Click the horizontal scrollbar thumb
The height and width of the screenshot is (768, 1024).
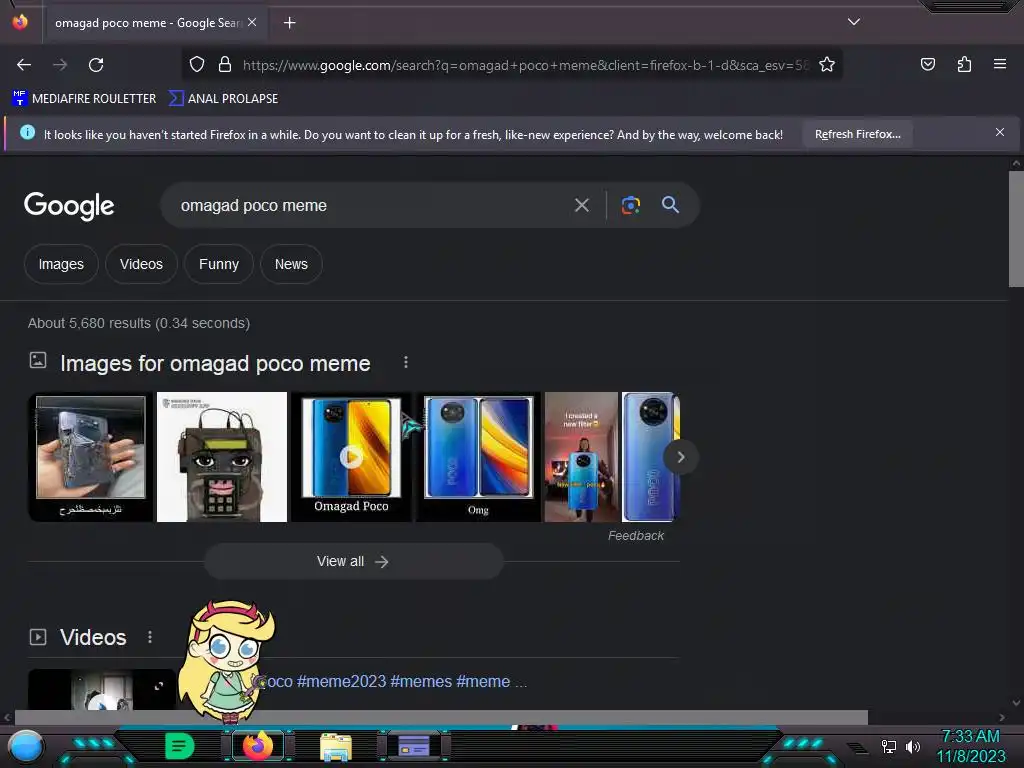(441, 717)
